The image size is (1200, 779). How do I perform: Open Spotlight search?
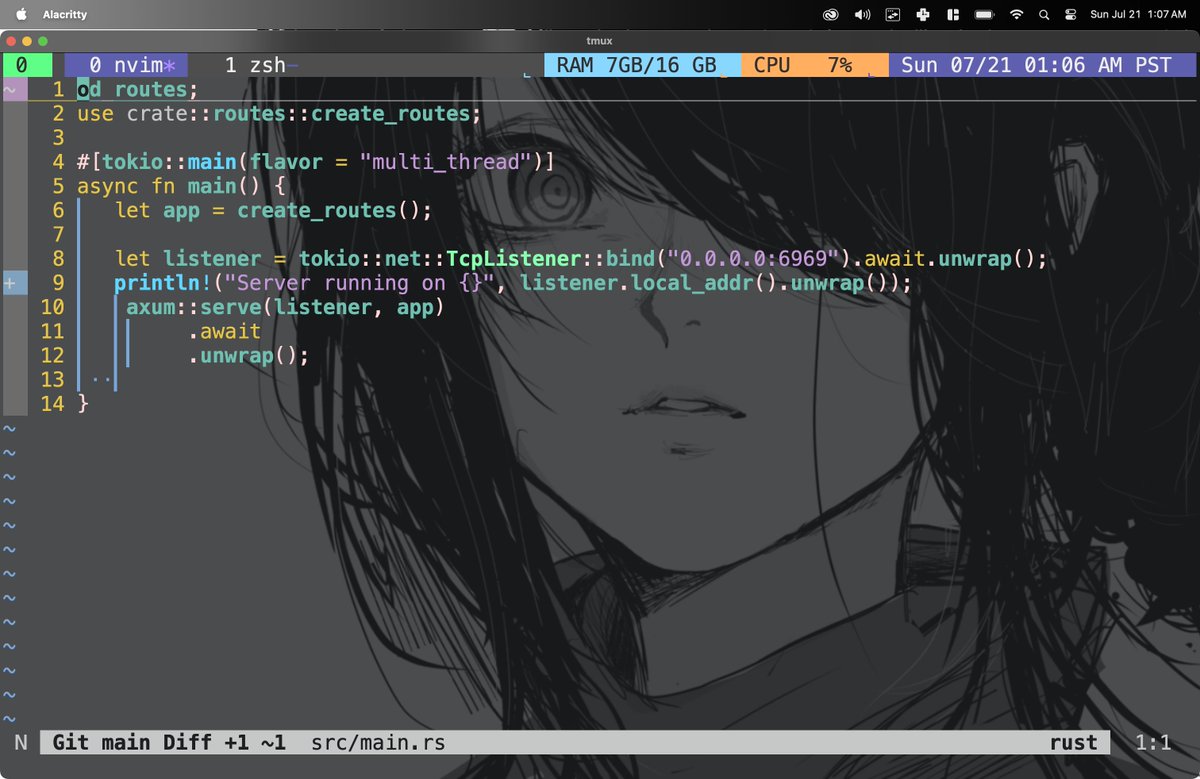[x=1044, y=15]
